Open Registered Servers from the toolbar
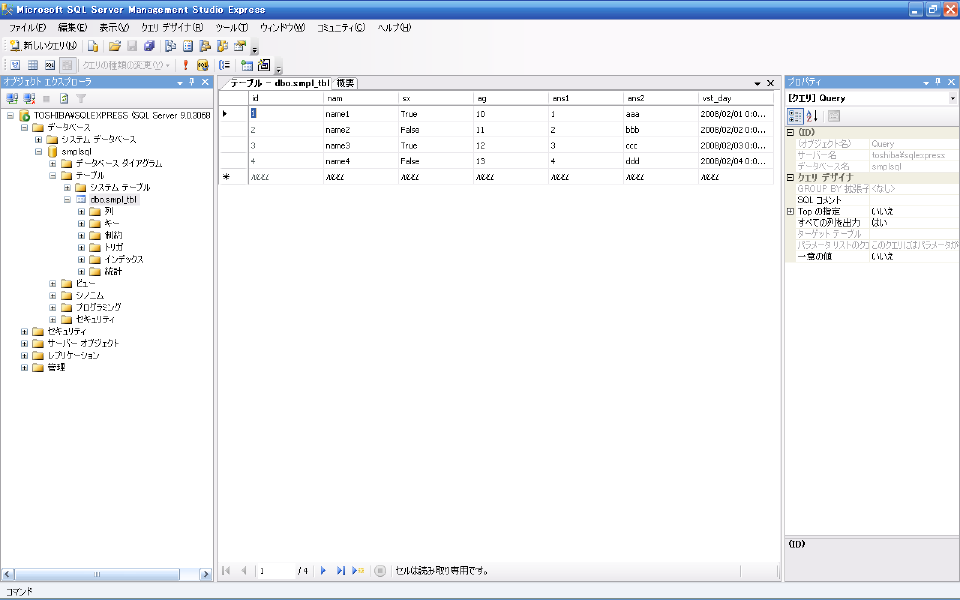Image resolution: width=960 pixels, height=600 pixels. [171, 46]
